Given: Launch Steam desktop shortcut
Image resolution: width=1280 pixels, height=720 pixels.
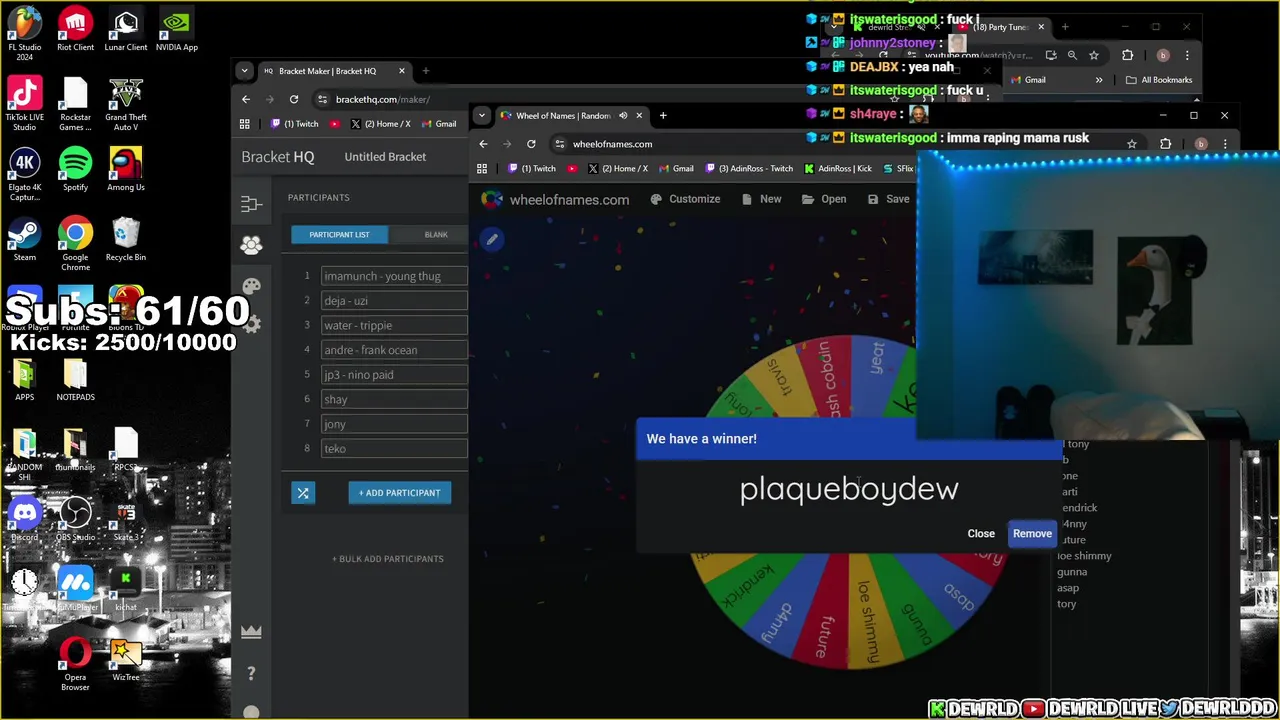Looking at the screenshot, I should pyautogui.click(x=25, y=239).
